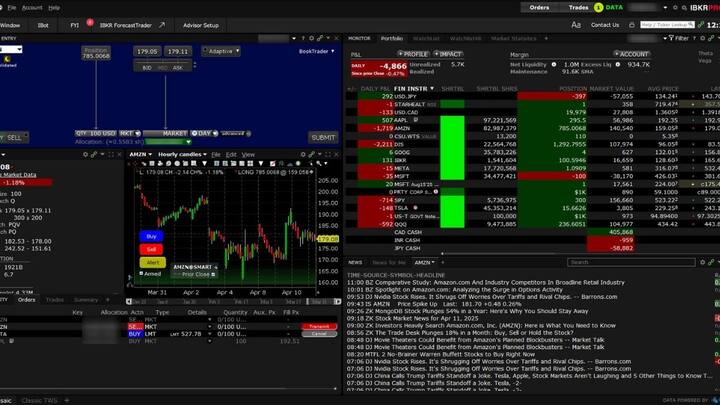
Task: Open the Trades view in top bar
Action: click(x=578, y=7)
